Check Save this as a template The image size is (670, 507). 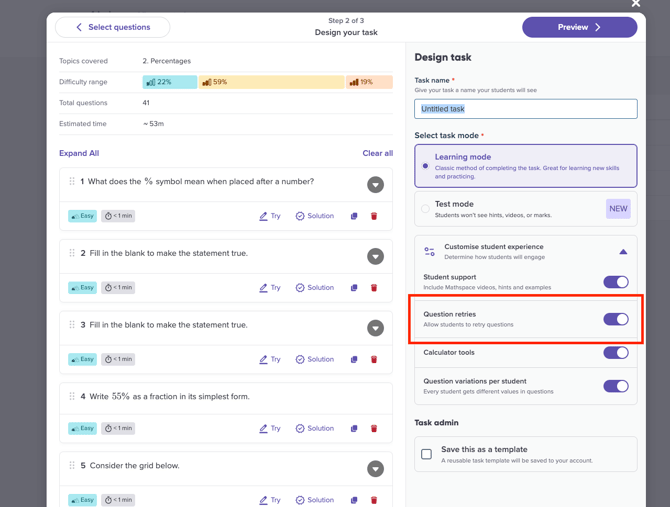(427, 454)
